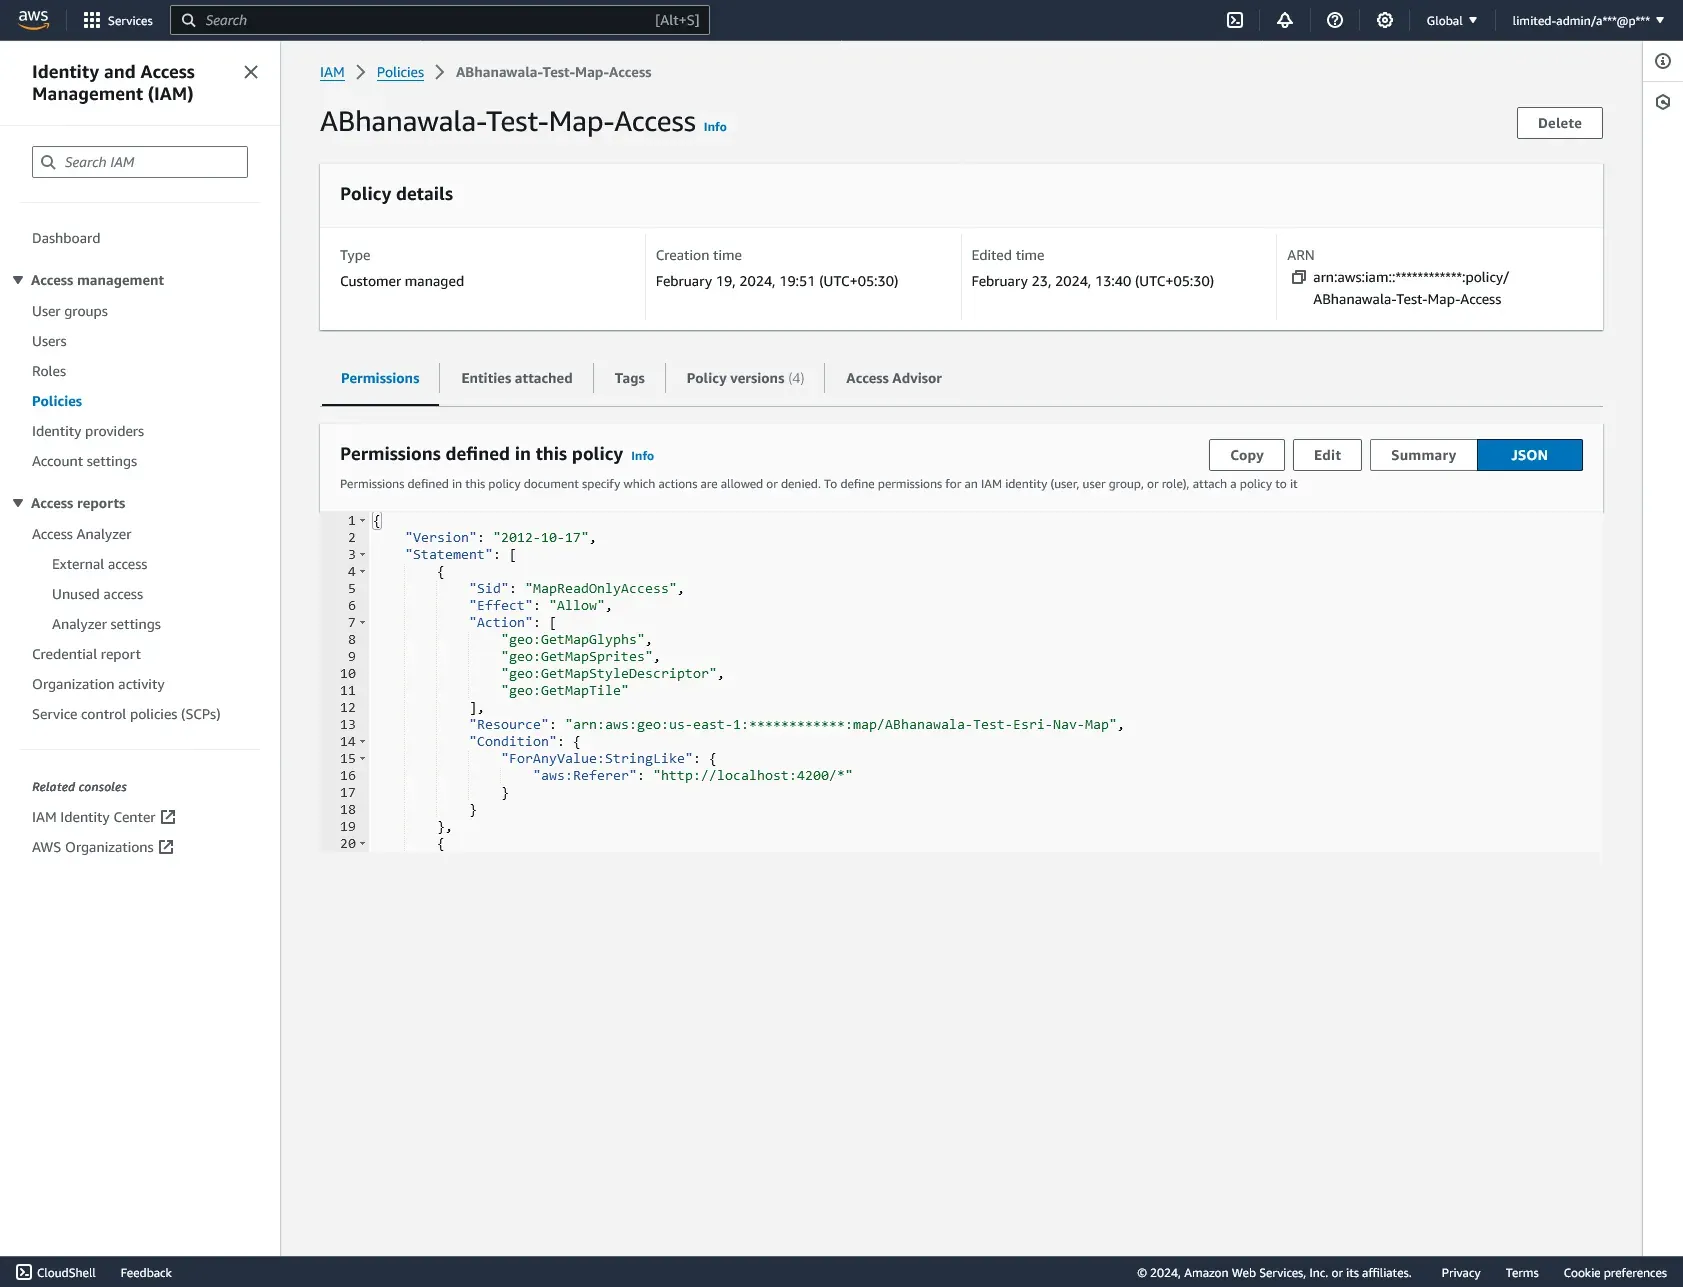Click the AWS logo home icon
The image size is (1683, 1287).
[x=33, y=20]
